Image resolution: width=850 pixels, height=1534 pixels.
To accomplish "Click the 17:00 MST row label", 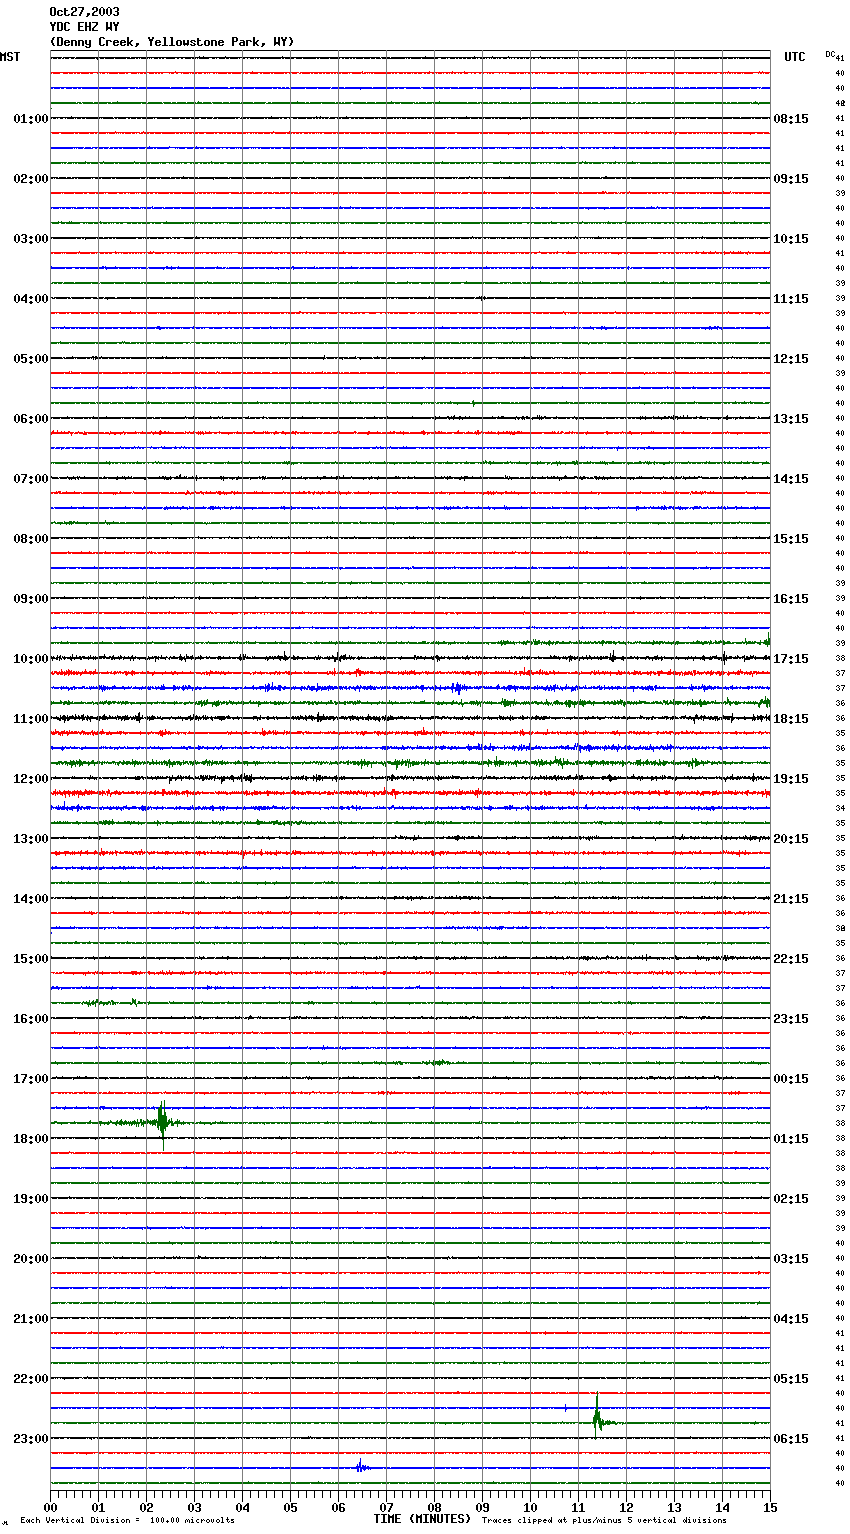I will 31,1079.
